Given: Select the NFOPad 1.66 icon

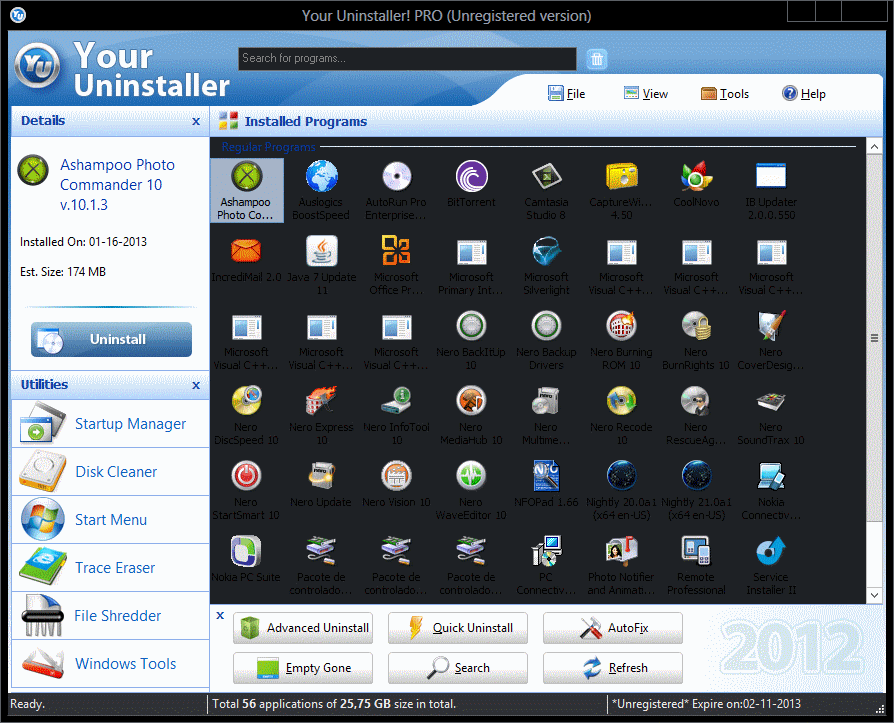Looking at the screenshot, I should click(x=546, y=477).
